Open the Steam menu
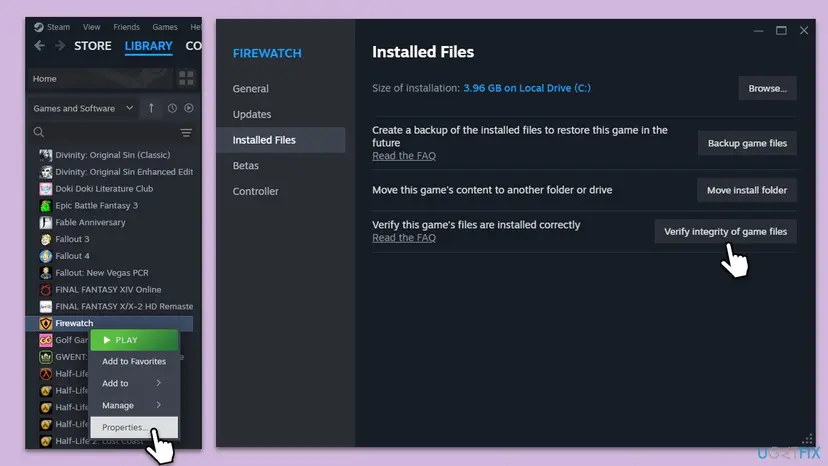 pyautogui.click(x=58, y=27)
